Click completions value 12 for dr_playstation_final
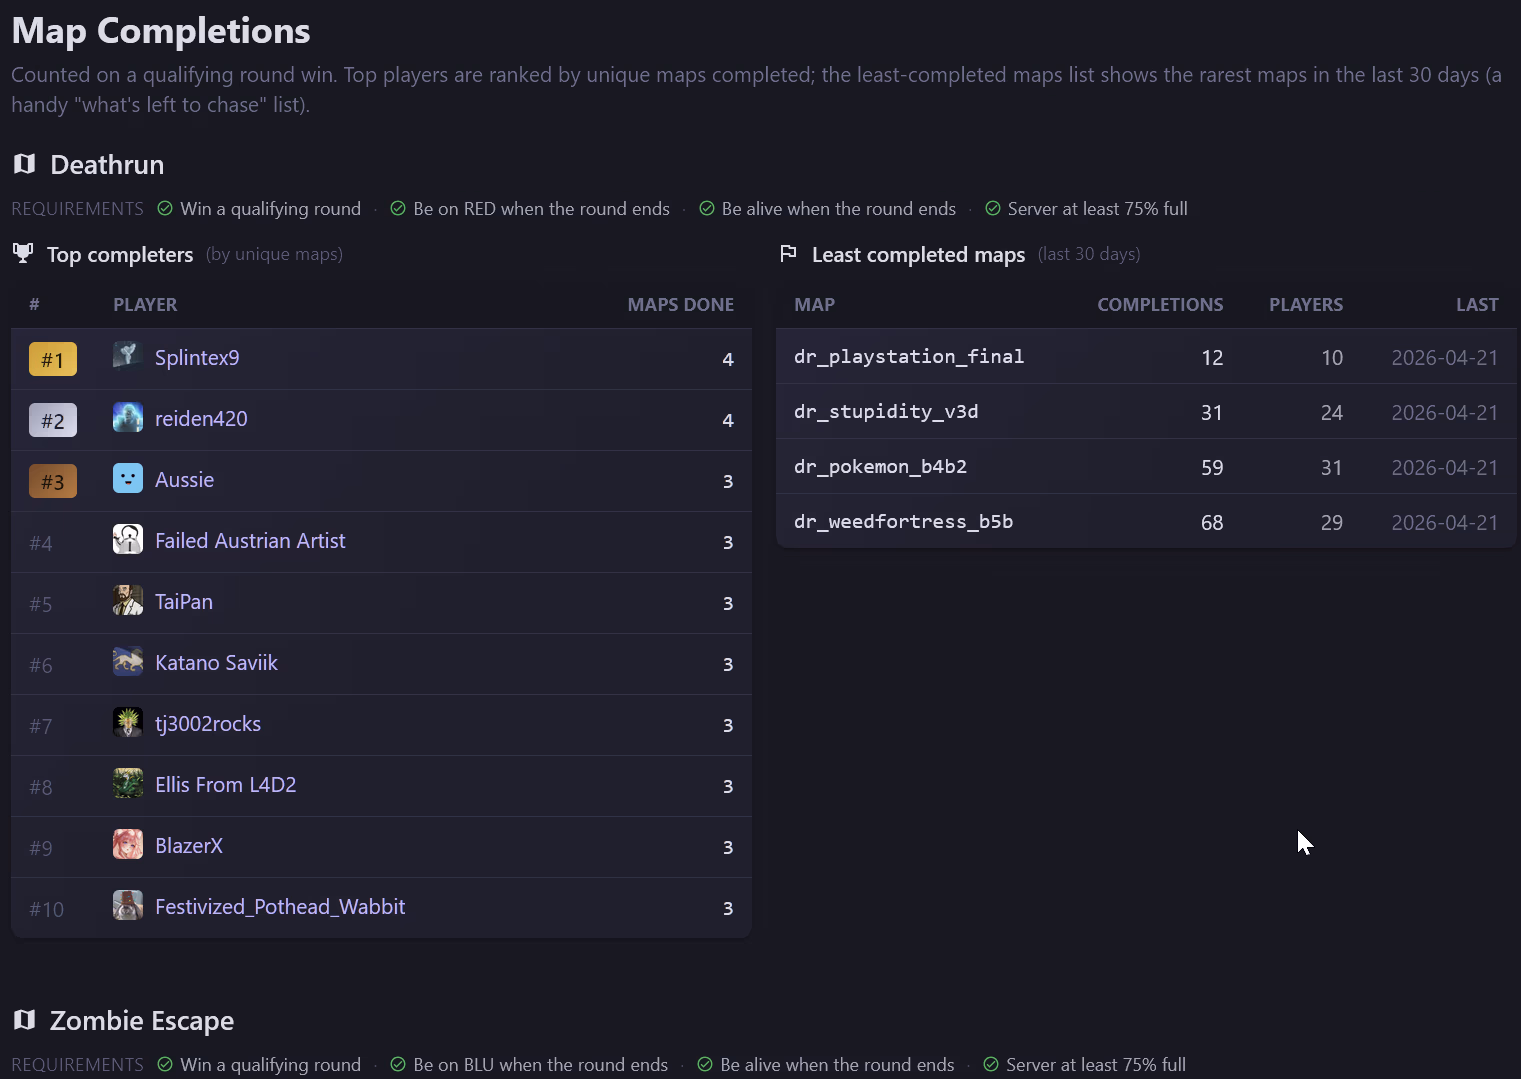Viewport: 1521px width, 1079px height. (1212, 357)
